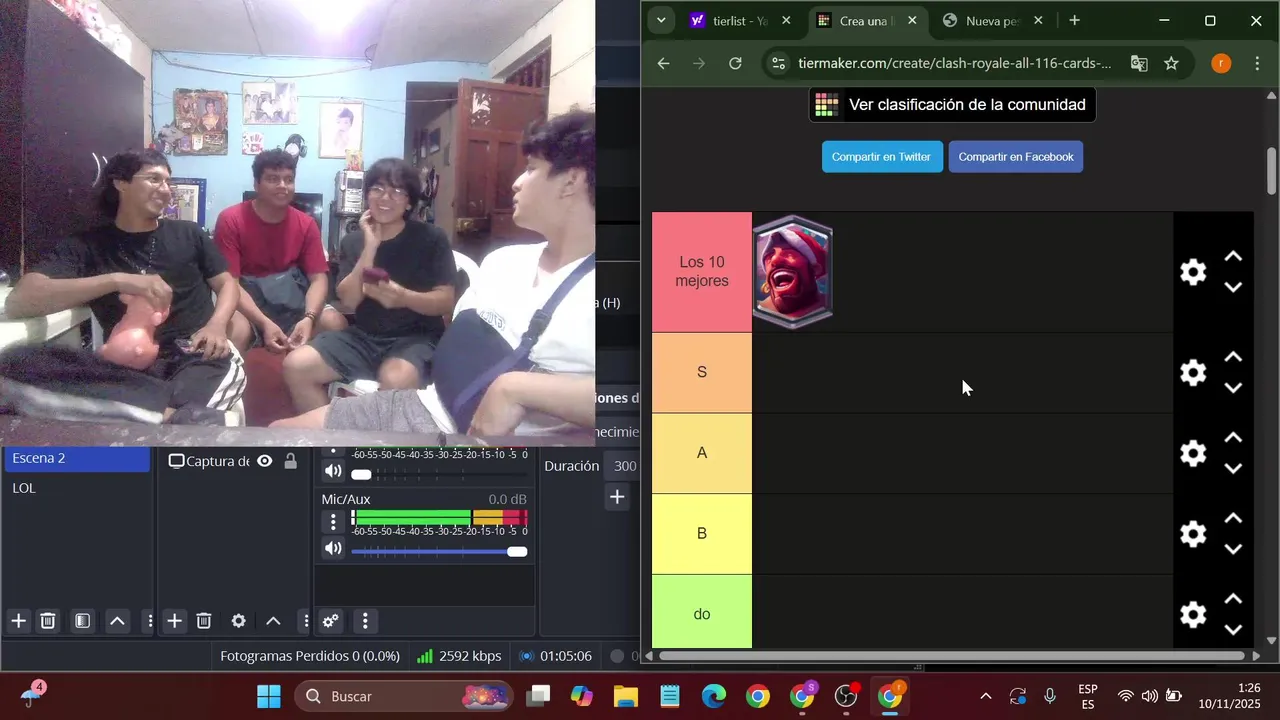Screen dimensions: 1280x720
Task: Open a new Chrome tab
Action: pos(1074,20)
